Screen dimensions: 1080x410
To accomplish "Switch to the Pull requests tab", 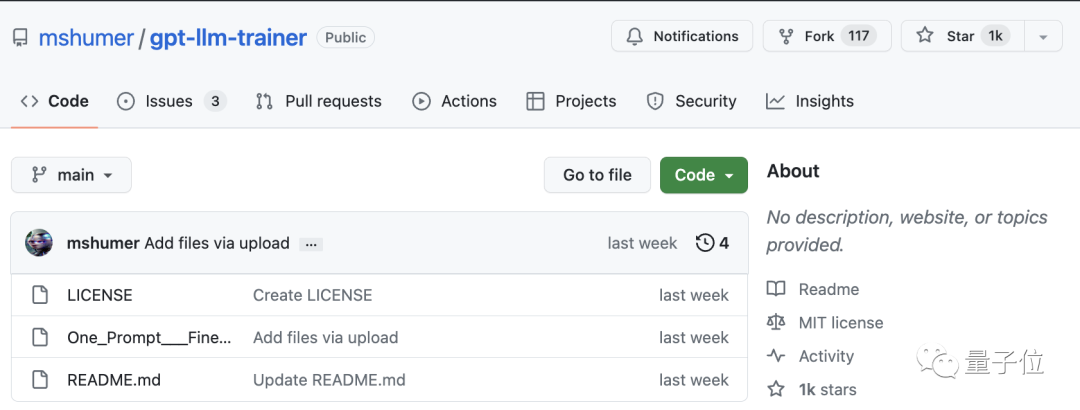I will click(319, 101).
